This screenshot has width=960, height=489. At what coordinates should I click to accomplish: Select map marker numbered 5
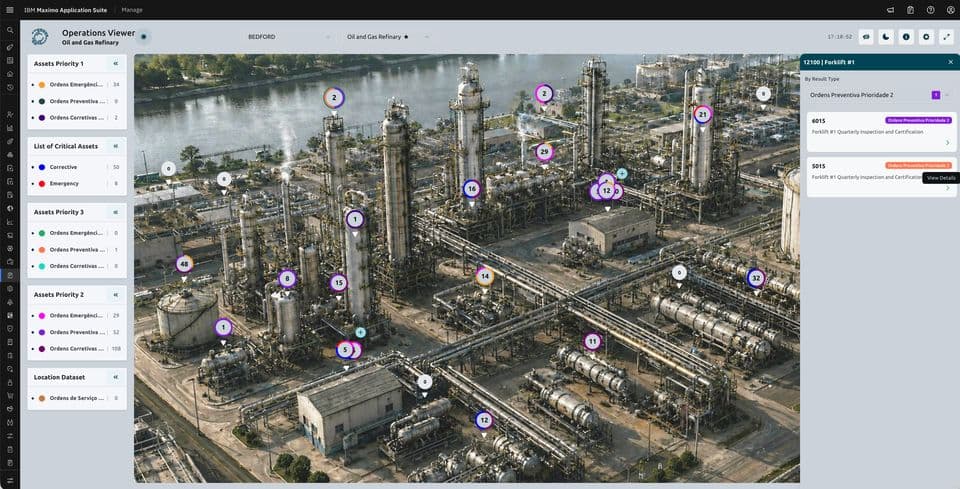(345, 350)
